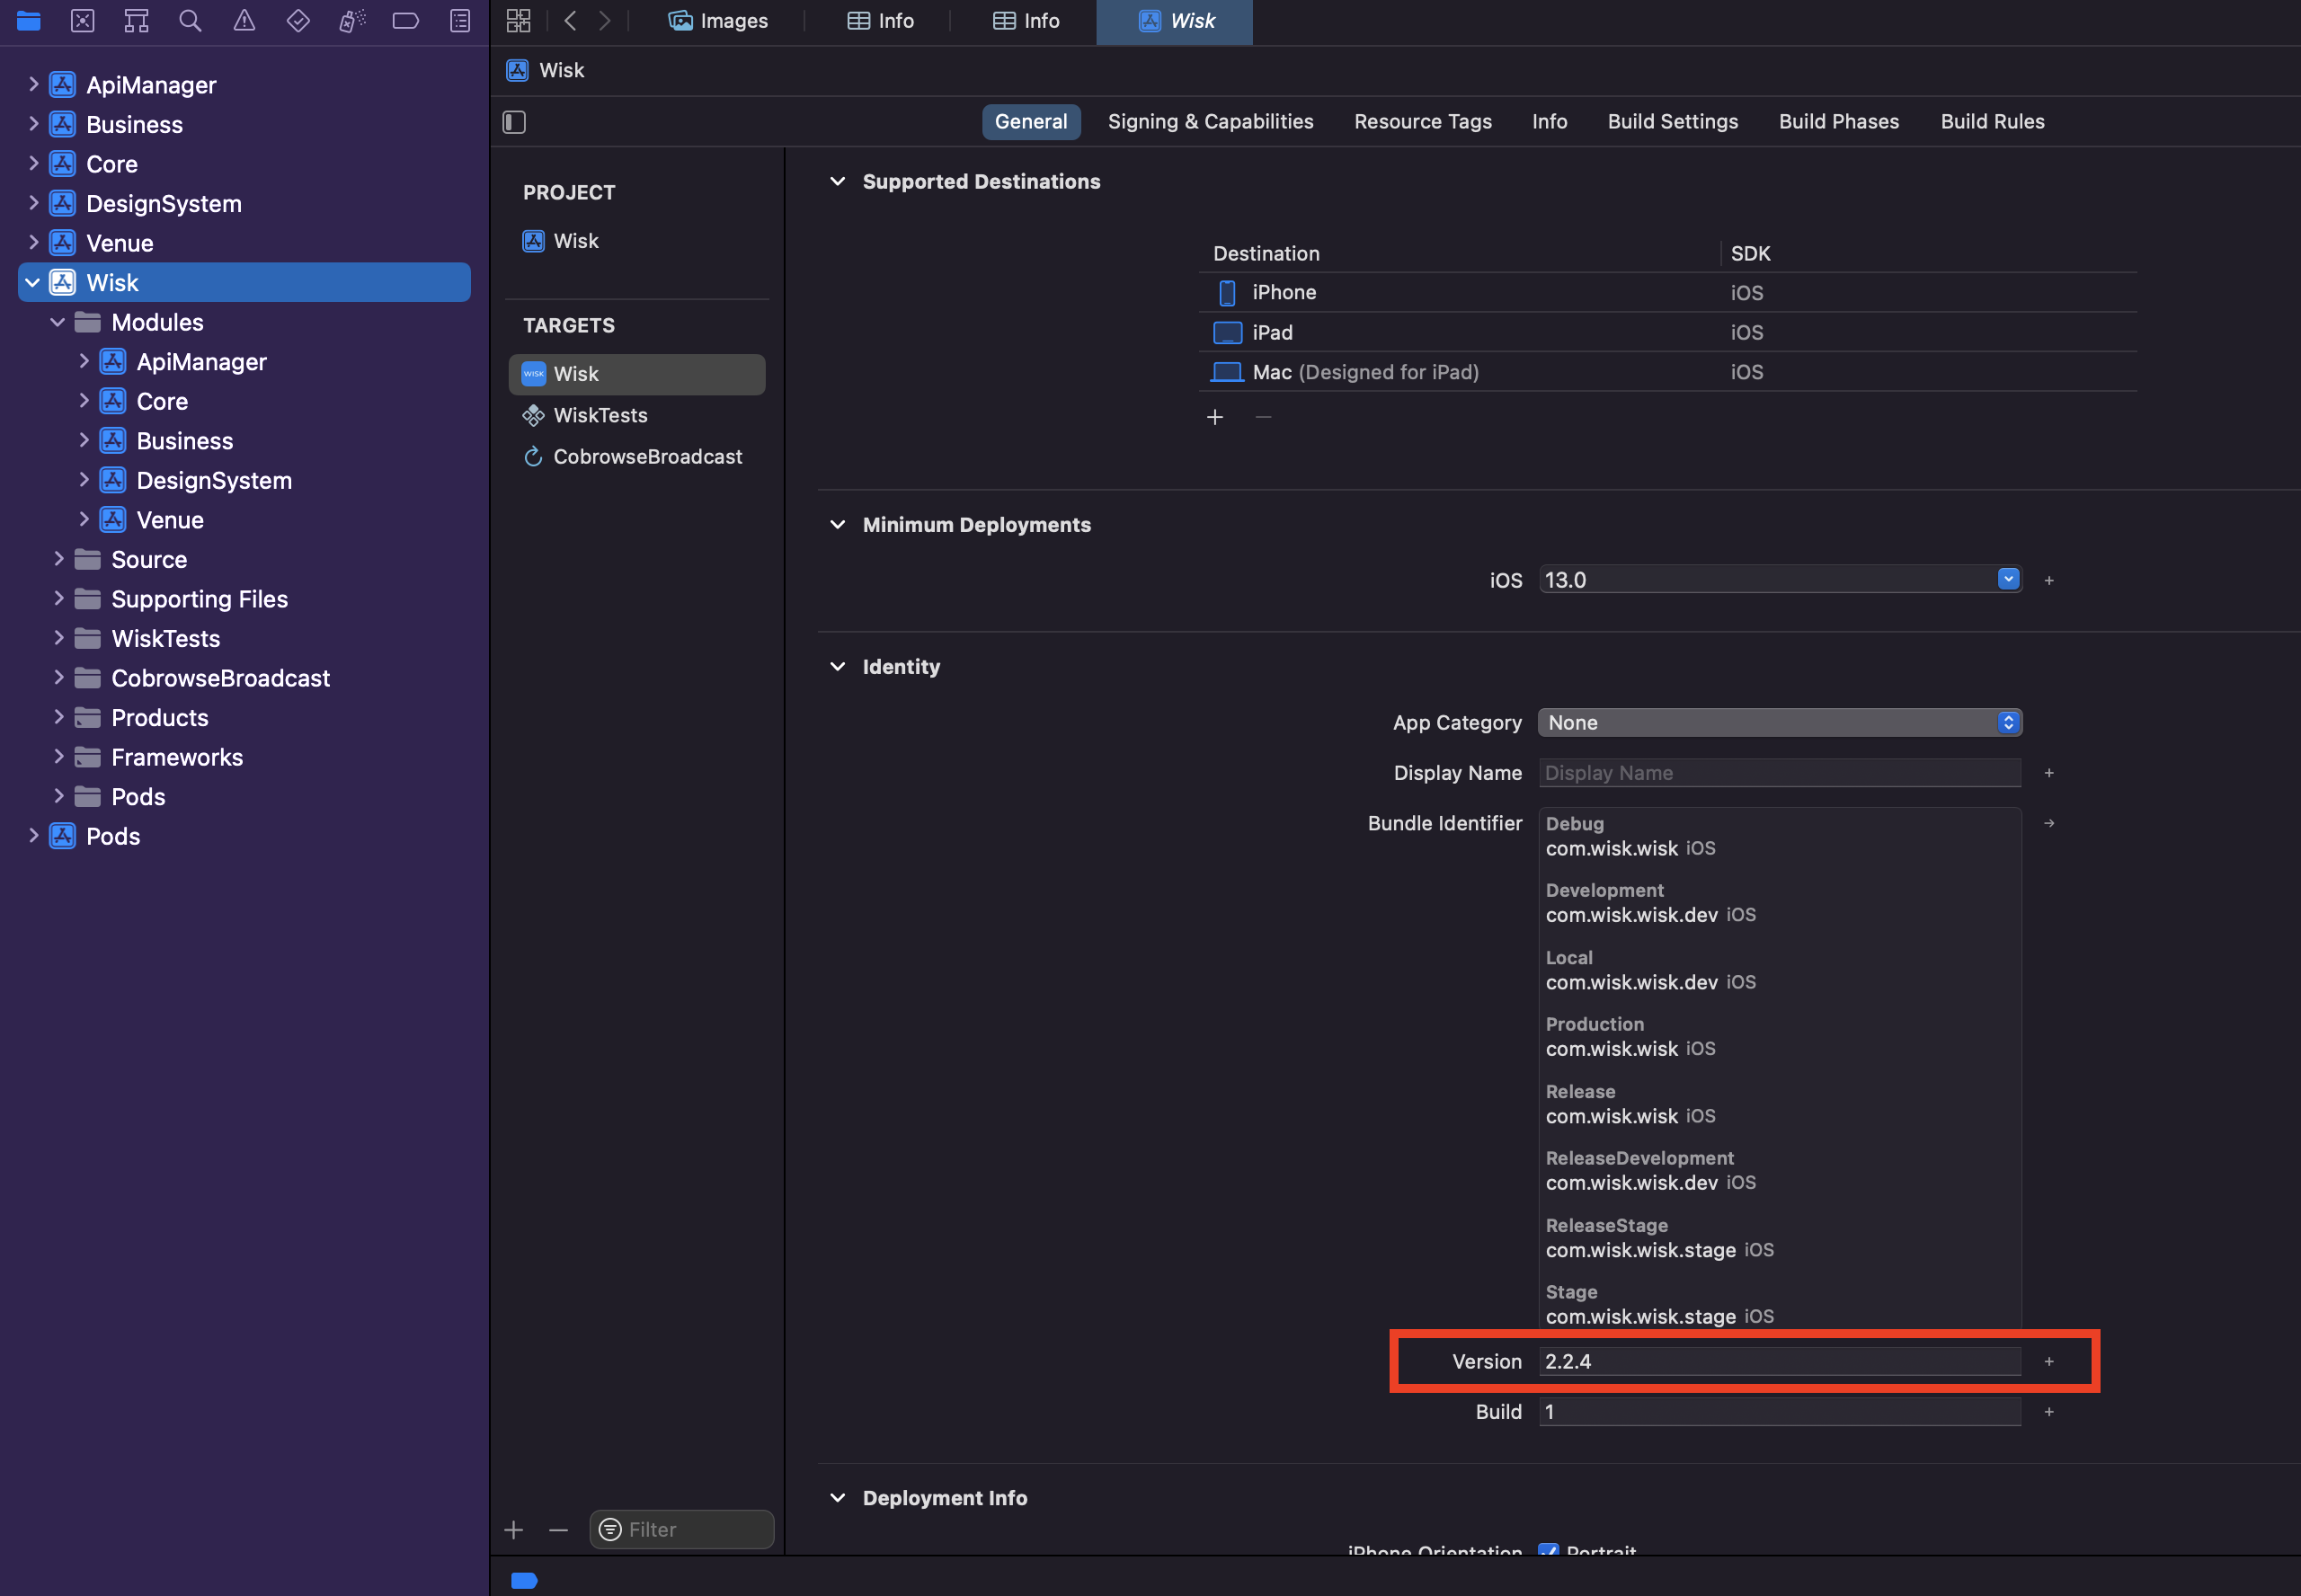Open the Symbol navigator hierarchy icon
The width and height of the screenshot is (2301, 1596).
pos(136,20)
